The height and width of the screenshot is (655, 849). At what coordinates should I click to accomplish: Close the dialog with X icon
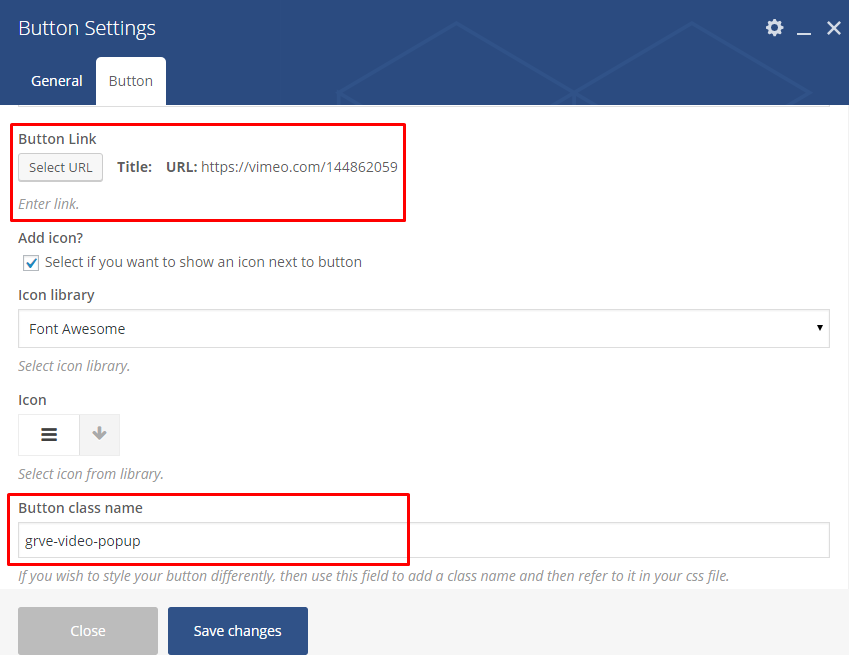833,28
